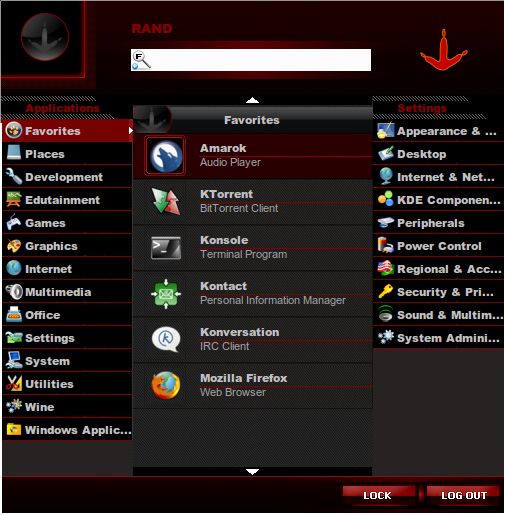Click the Wine icon

pyautogui.click(x=14, y=406)
